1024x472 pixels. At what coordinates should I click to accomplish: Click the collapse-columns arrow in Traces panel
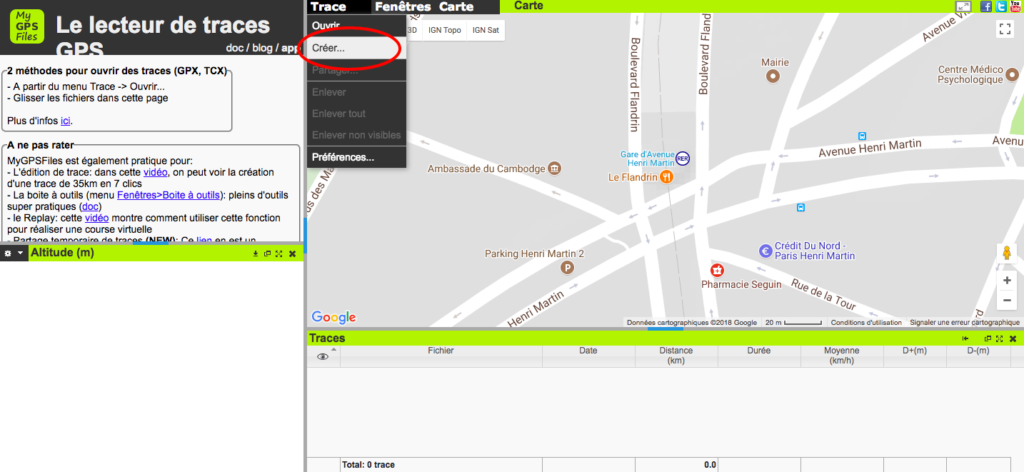click(x=965, y=339)
